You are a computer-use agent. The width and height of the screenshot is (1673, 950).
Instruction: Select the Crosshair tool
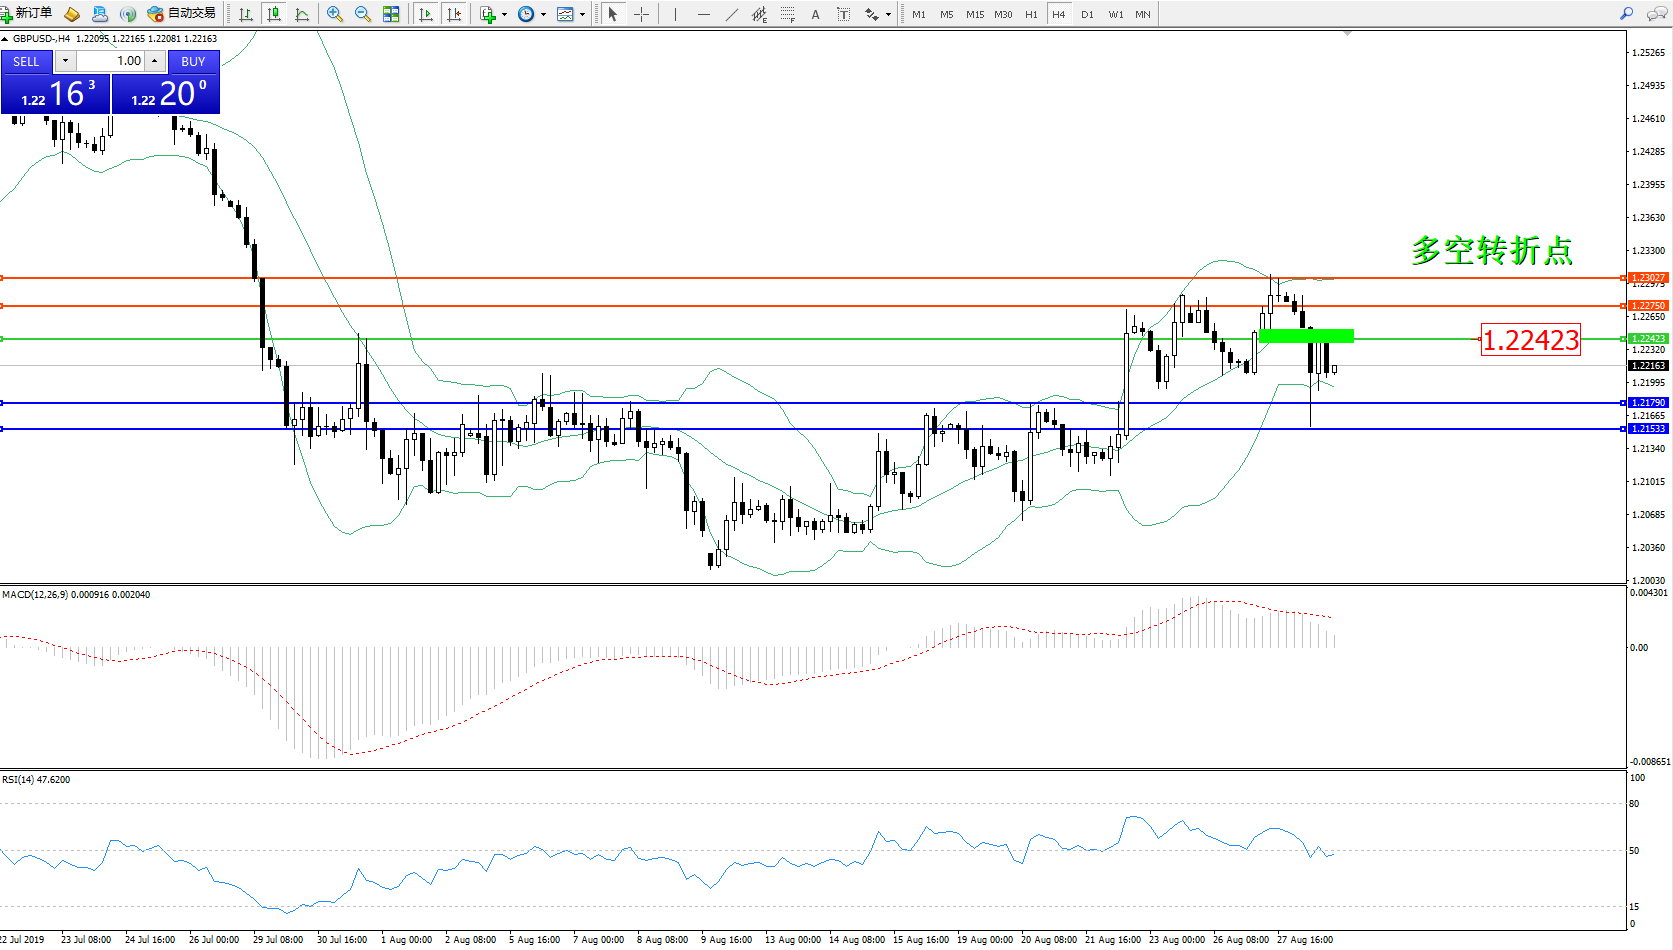[x=641, y=14]
